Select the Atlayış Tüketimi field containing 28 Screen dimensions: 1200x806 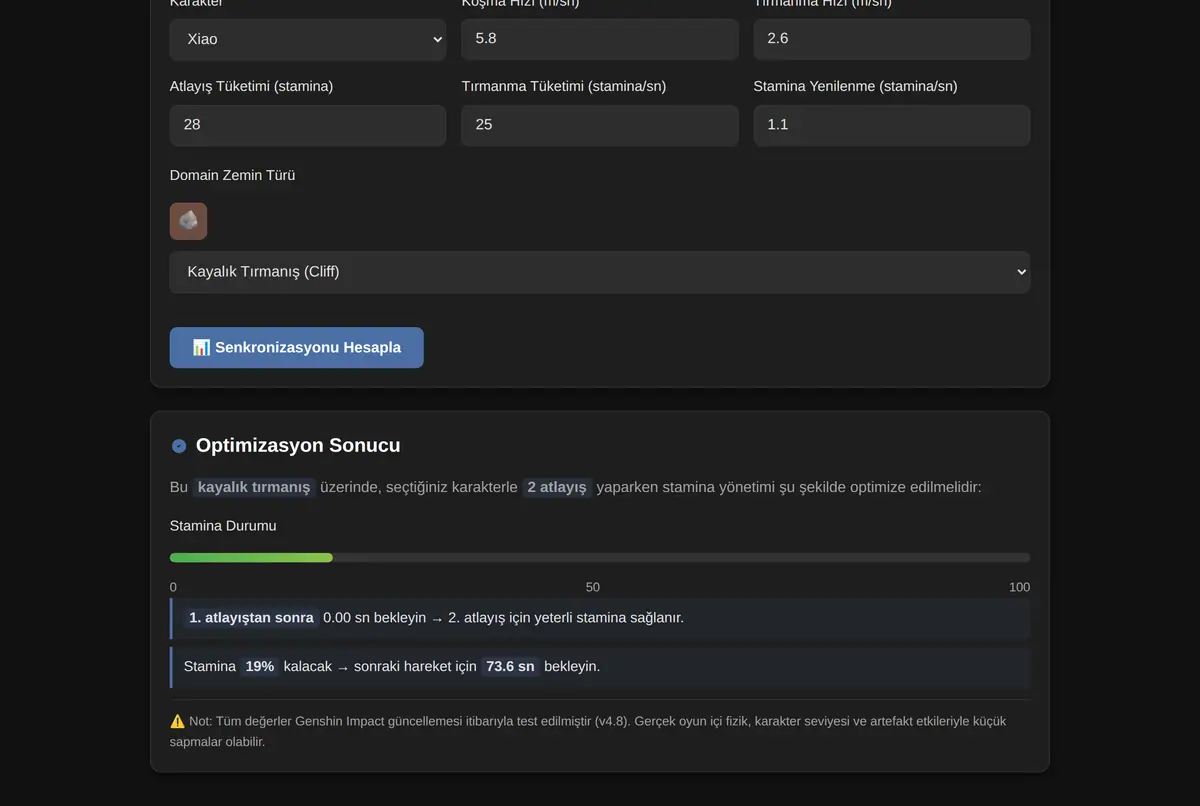coord(308,125)
